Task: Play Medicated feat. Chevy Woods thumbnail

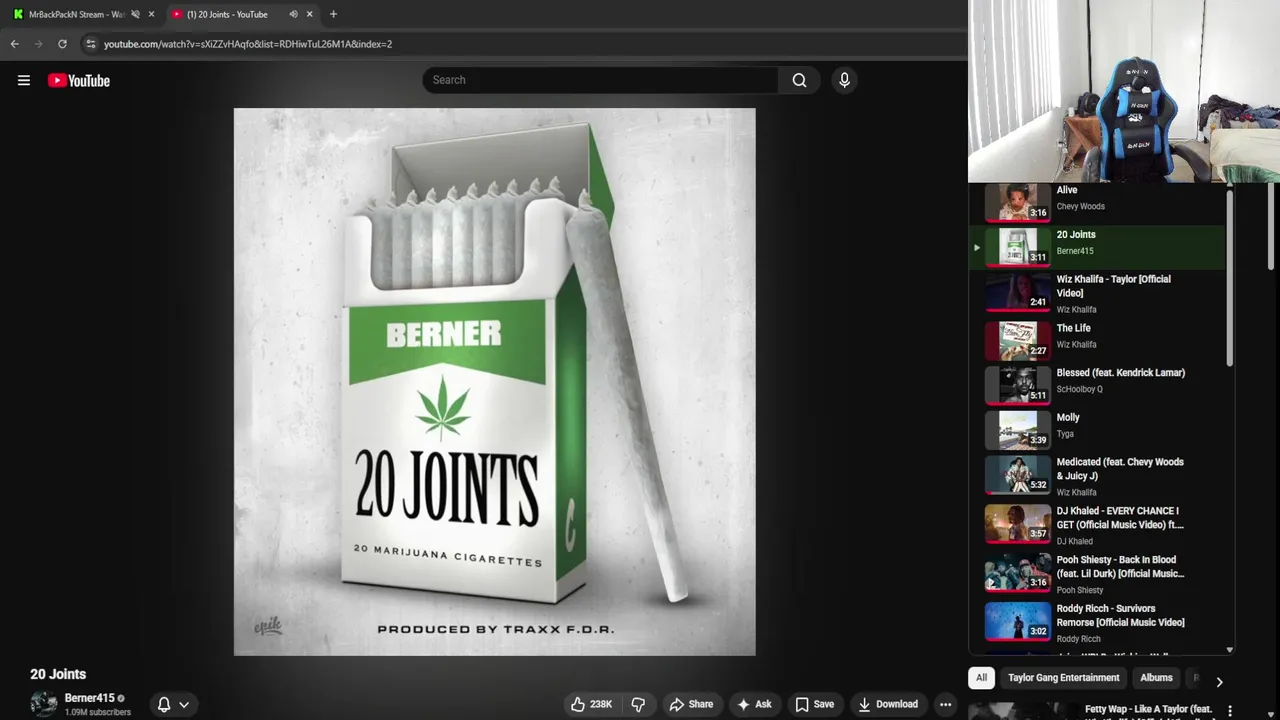Action: tap(1018, 475)
